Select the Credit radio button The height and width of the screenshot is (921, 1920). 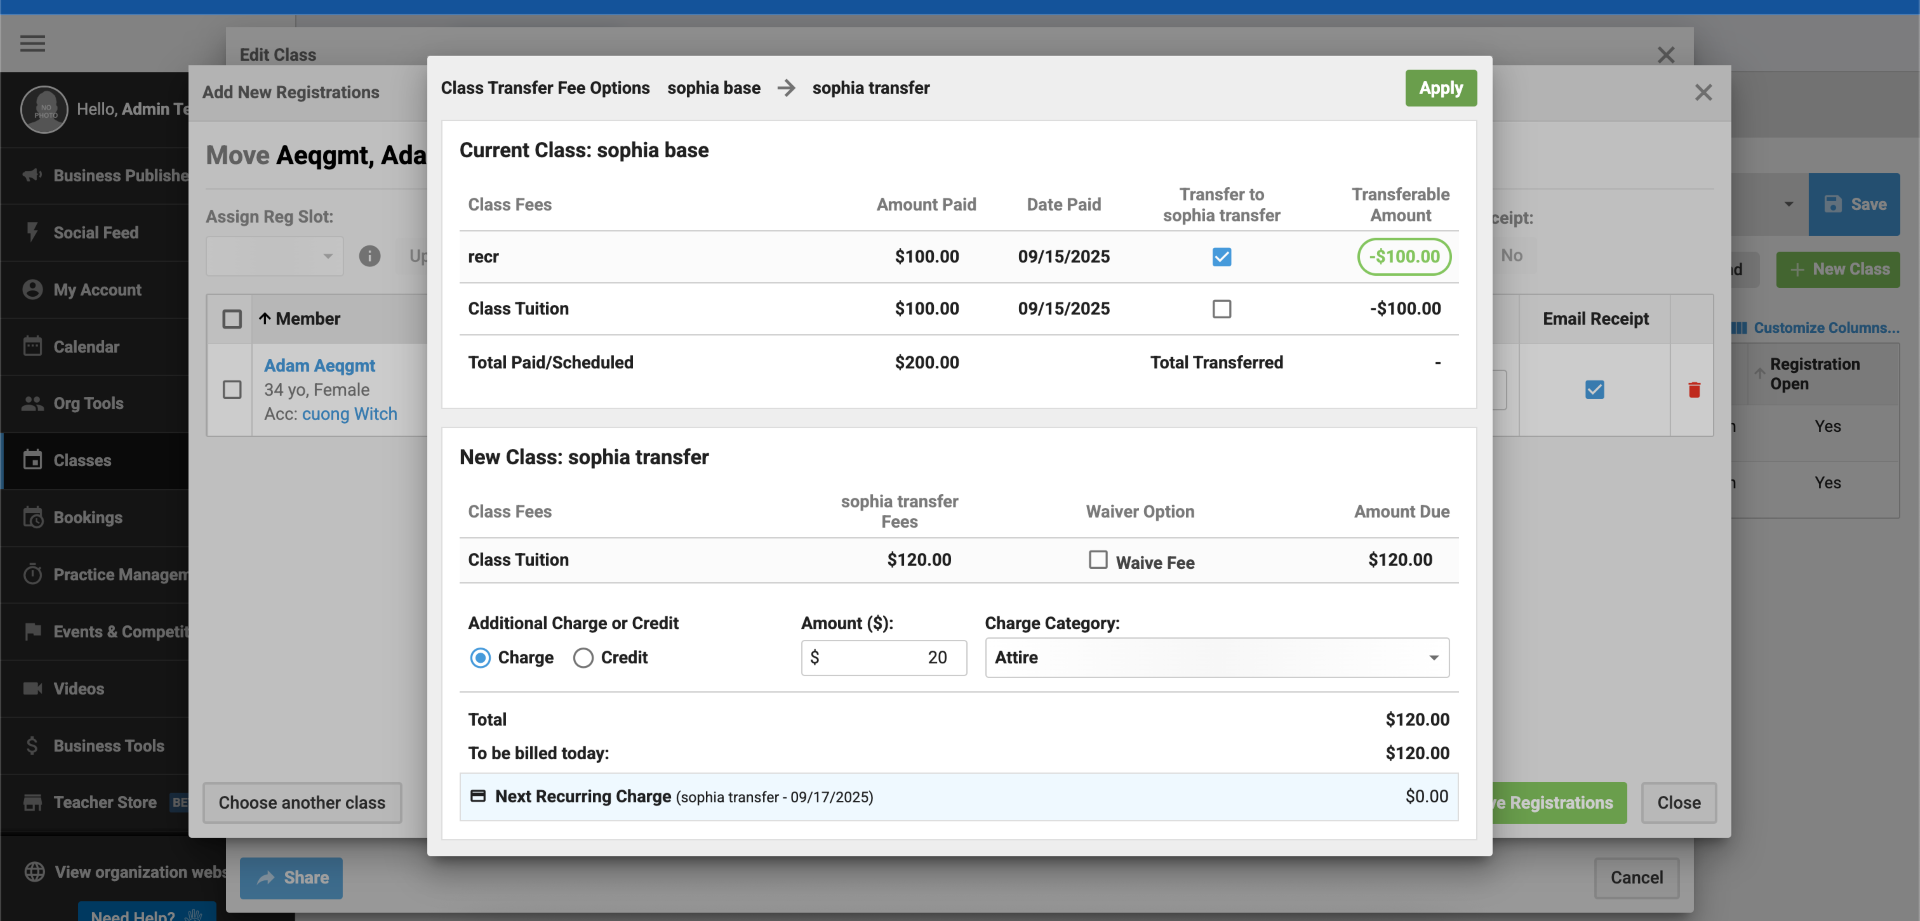[583, 658]
